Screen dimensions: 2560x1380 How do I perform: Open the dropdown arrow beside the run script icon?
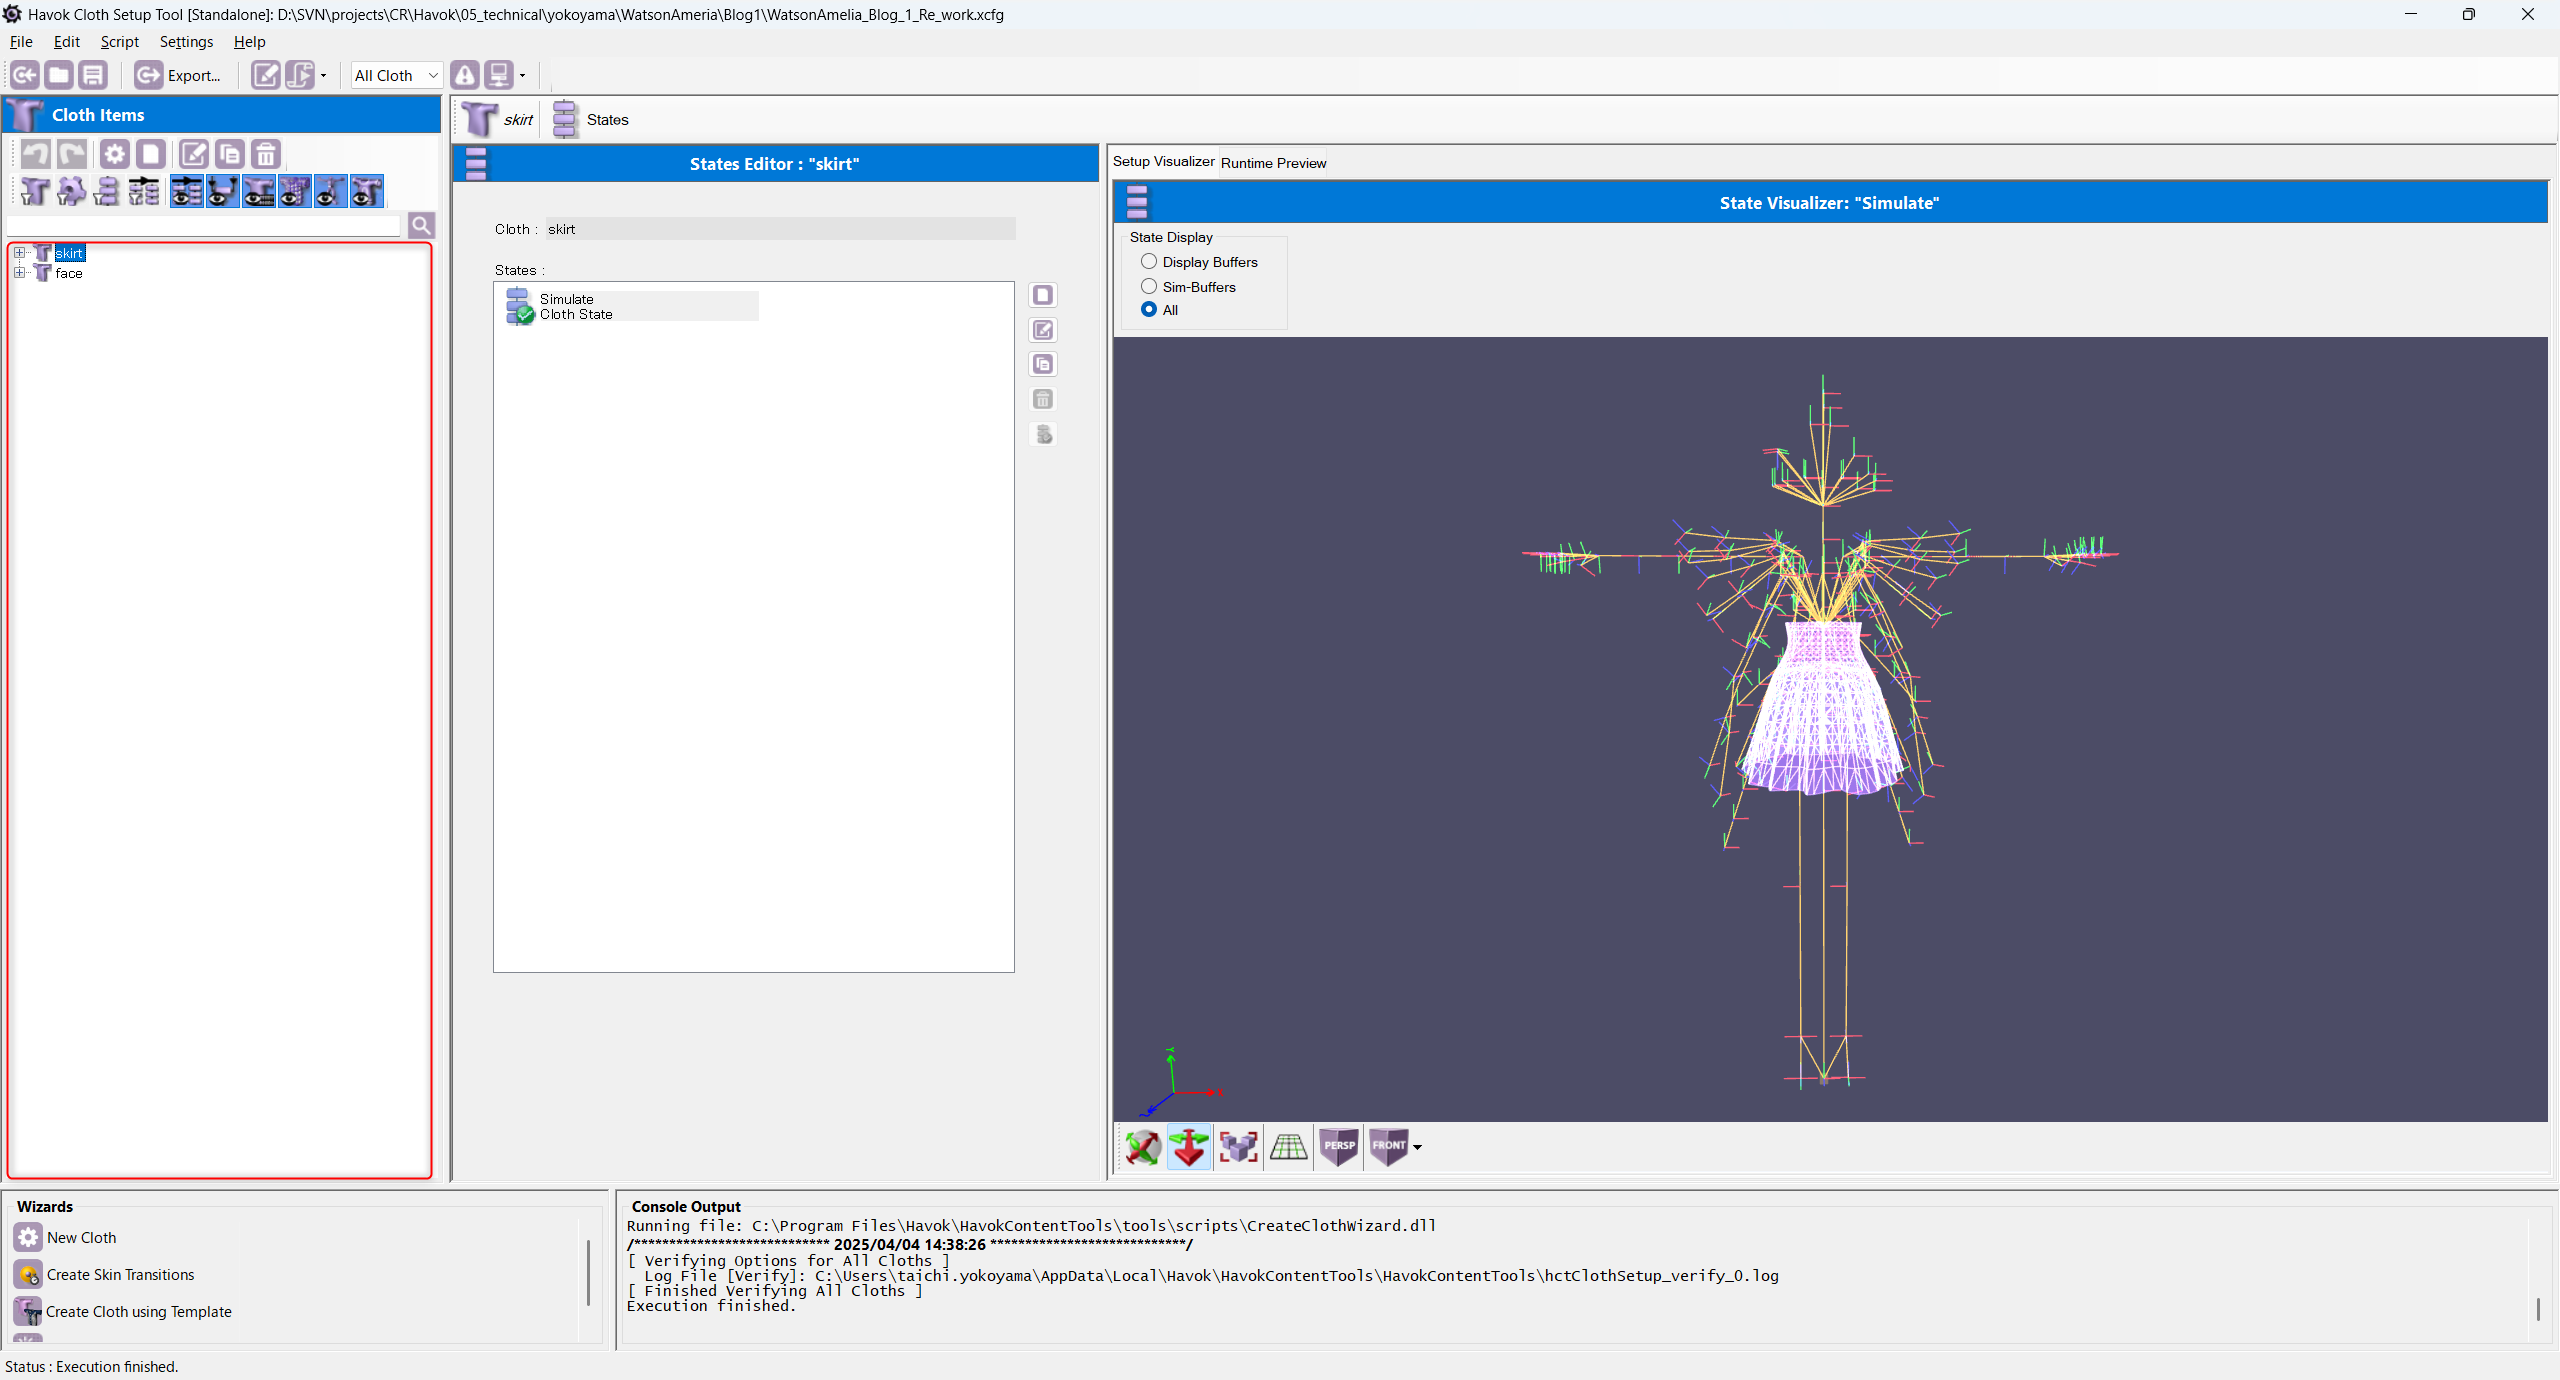[x=323, y=76]
